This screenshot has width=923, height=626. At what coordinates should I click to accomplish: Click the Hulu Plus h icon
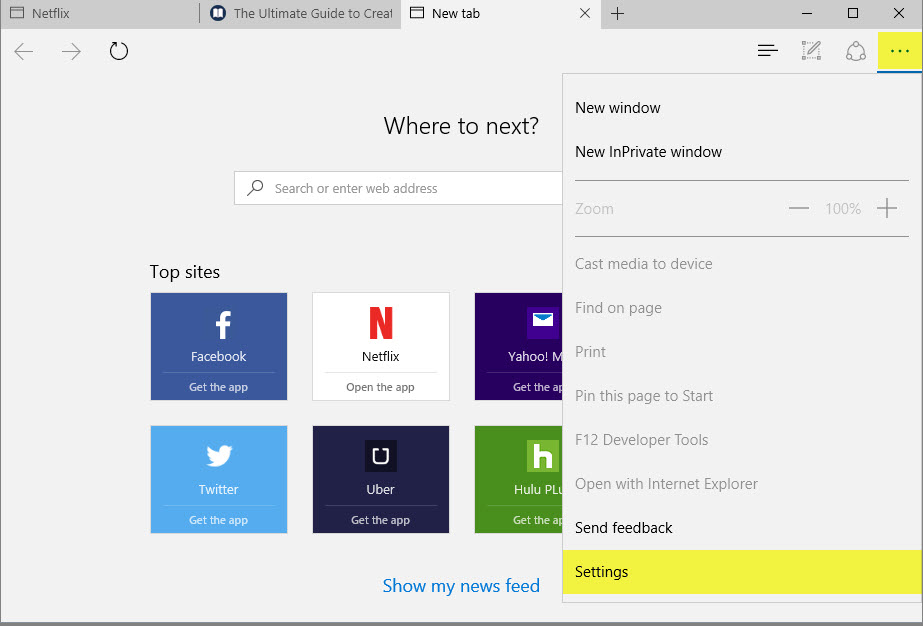click(x=542, y=456)
